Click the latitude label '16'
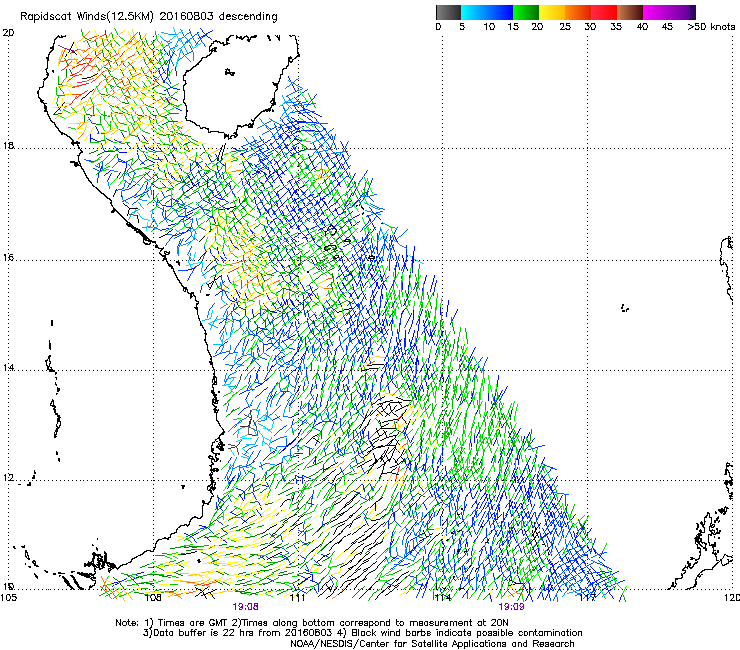The width and height of the screenshot is (740, 650). click(8, 258)
